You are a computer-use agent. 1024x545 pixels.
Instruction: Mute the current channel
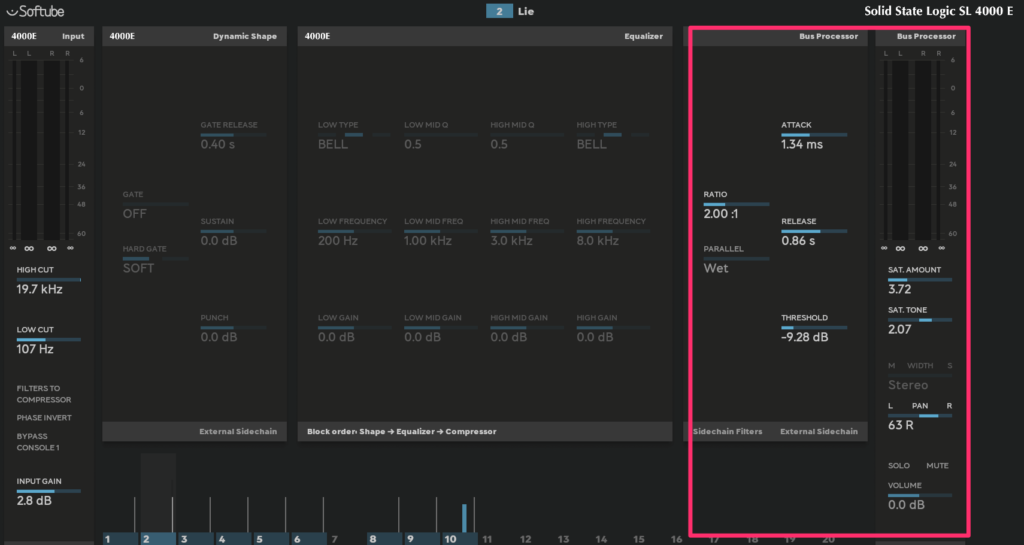click(x=936, y=466)
